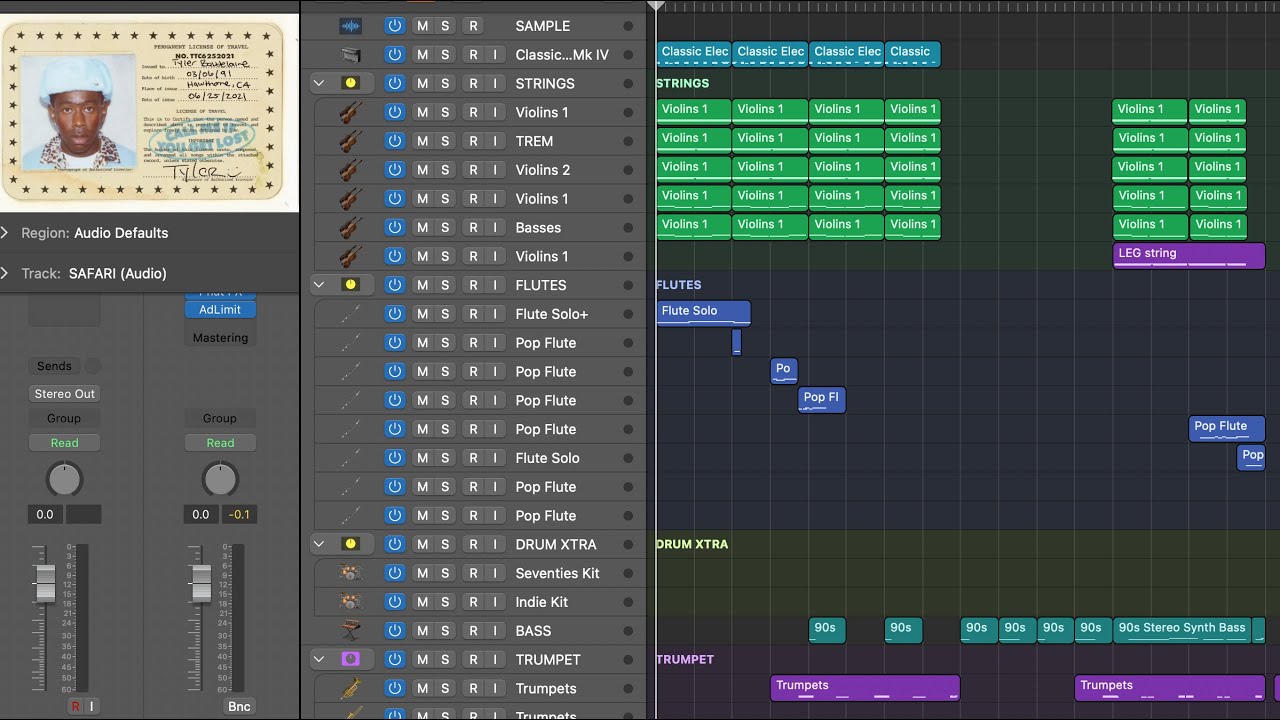
Task: Adjust the left channel pan knob
Action: click(64, 480)
